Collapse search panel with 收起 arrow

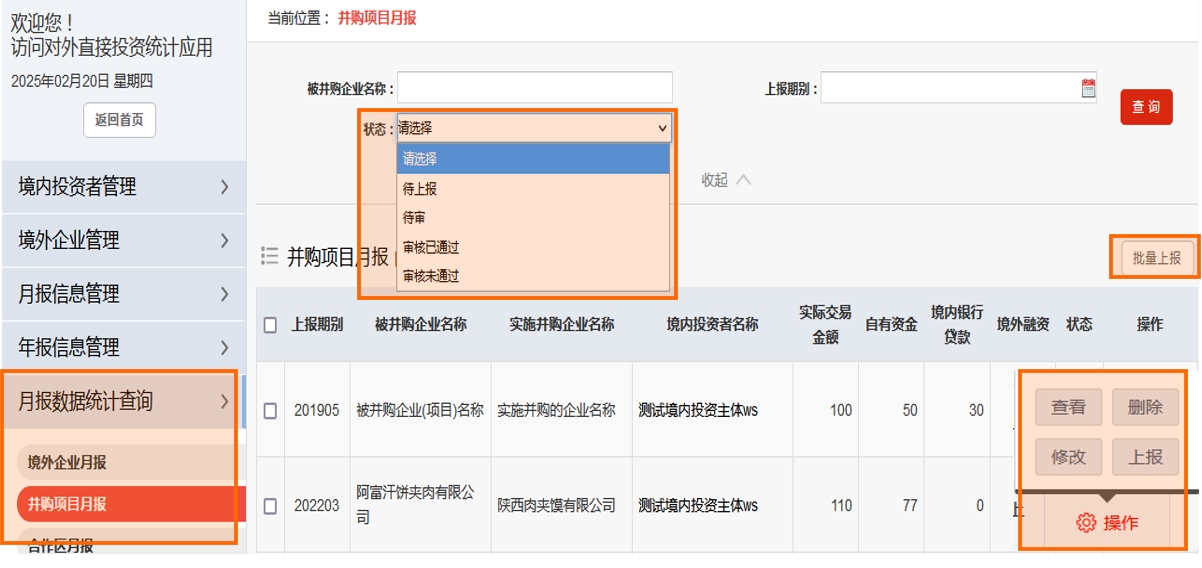[x=726, y=180]
